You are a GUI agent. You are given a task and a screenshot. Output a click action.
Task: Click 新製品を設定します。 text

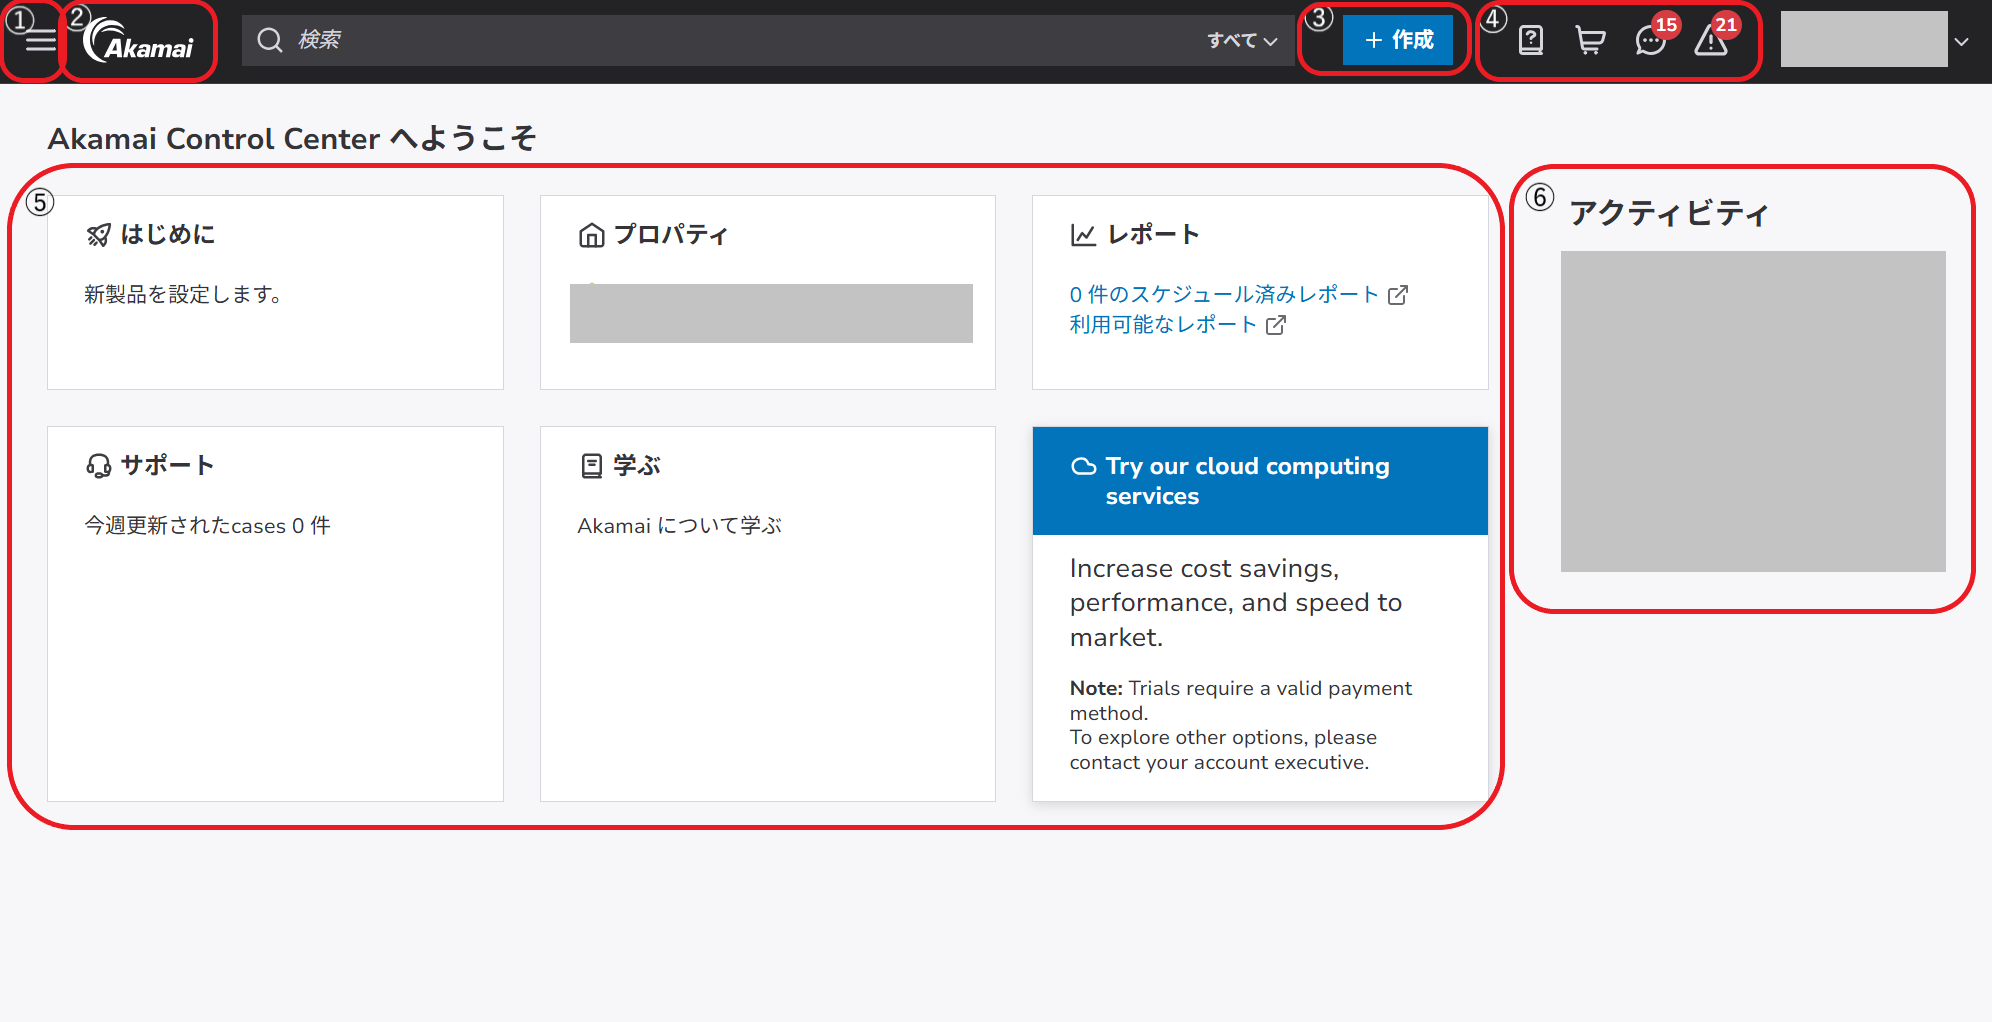pos(183,294)
